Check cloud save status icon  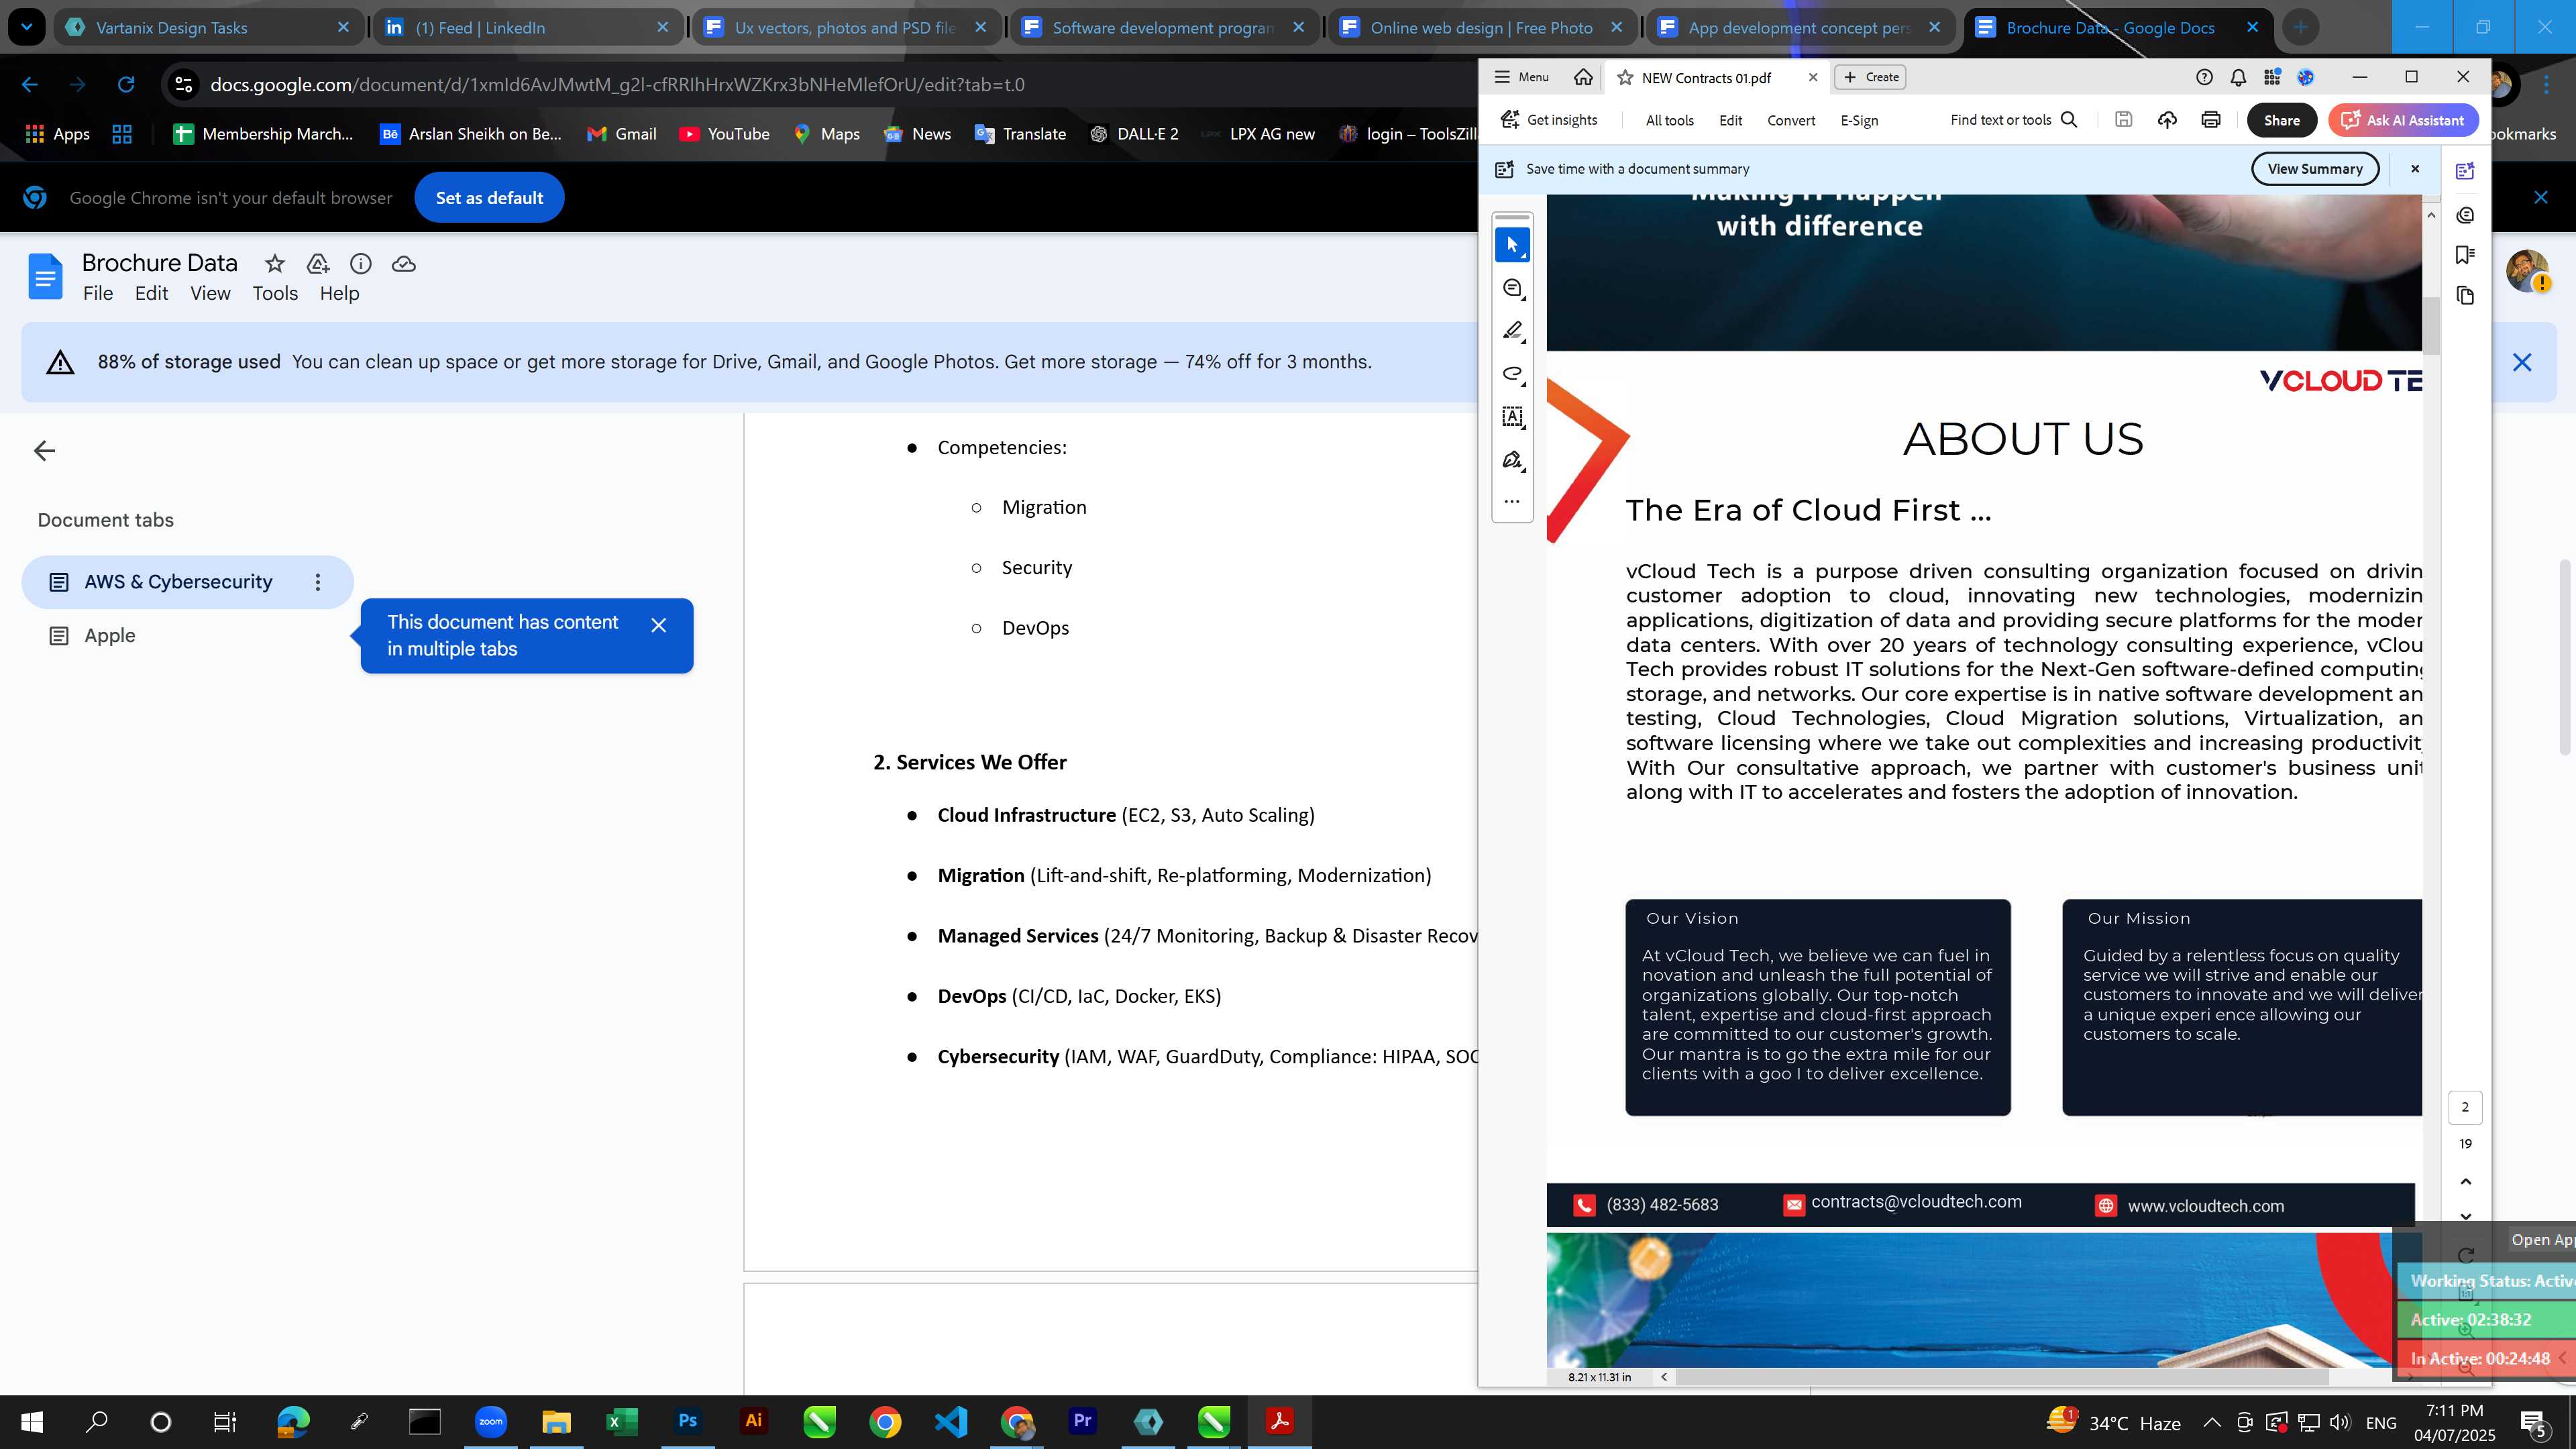pos(404,264)
